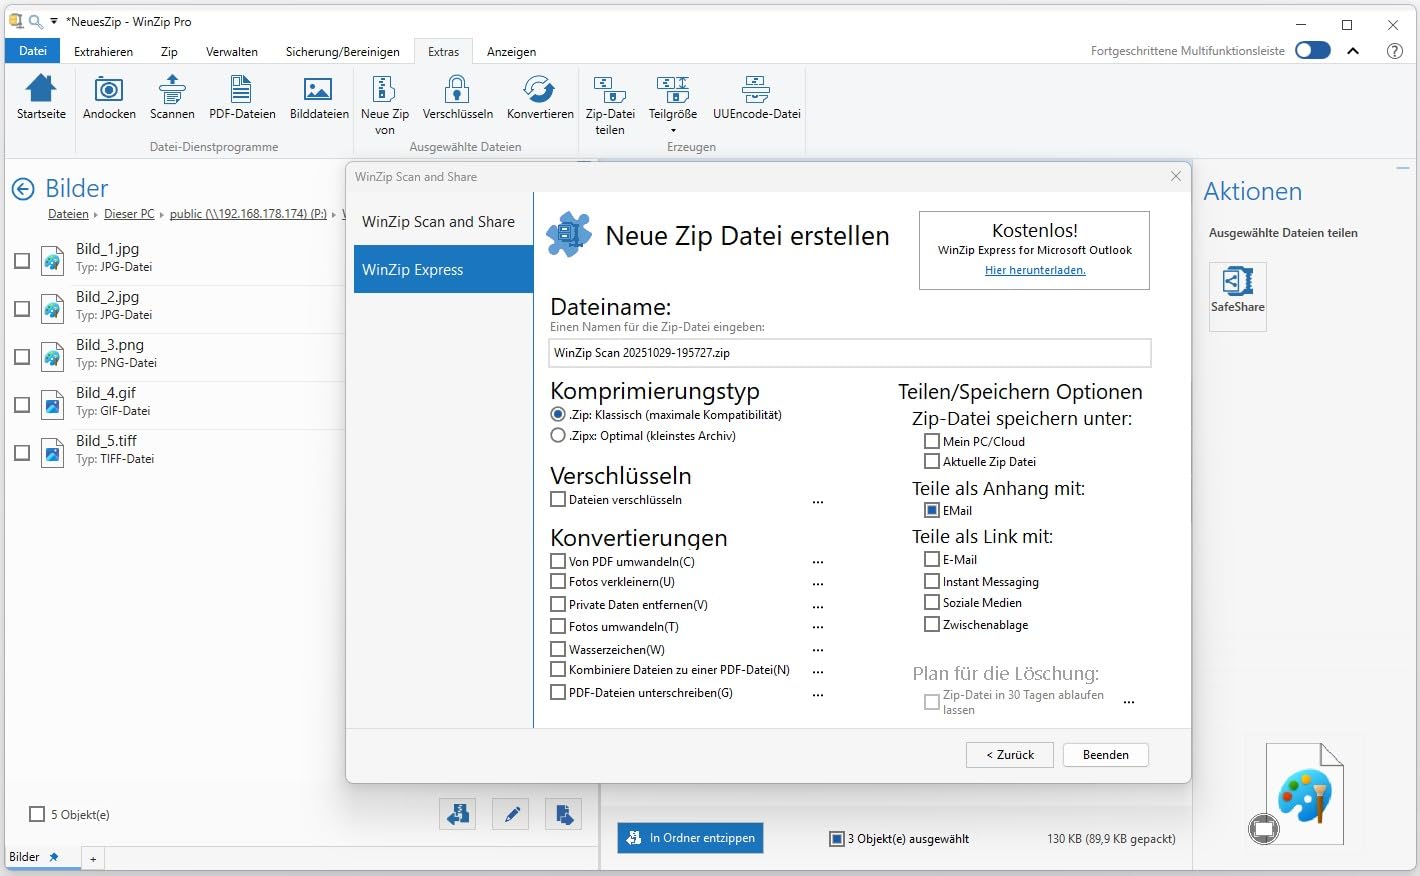
Task: Check Von PDF umwandeln(C) option
Action: pyautogui.click(x=558, y=561)
